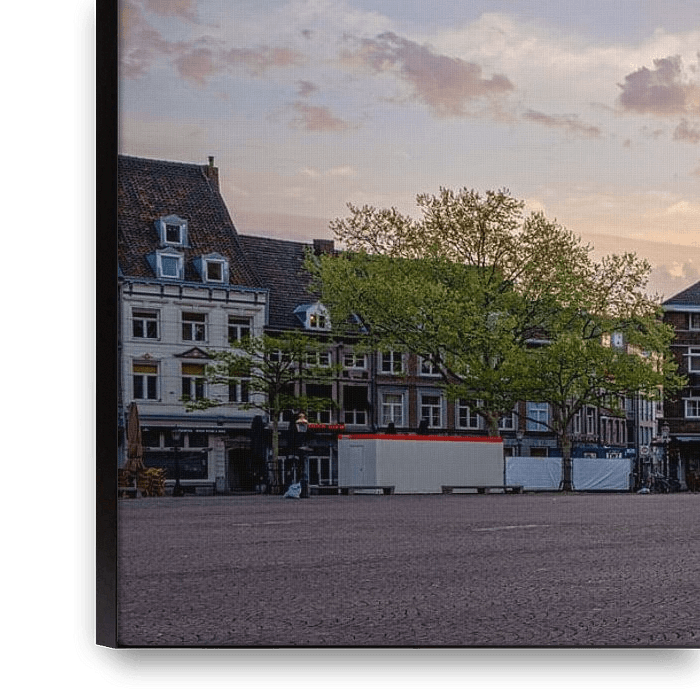Viewport: 700px width, 700px height.
Task: Click the purple cloud in the upper right
Action: pyautogui.click(x=657, y=88)
